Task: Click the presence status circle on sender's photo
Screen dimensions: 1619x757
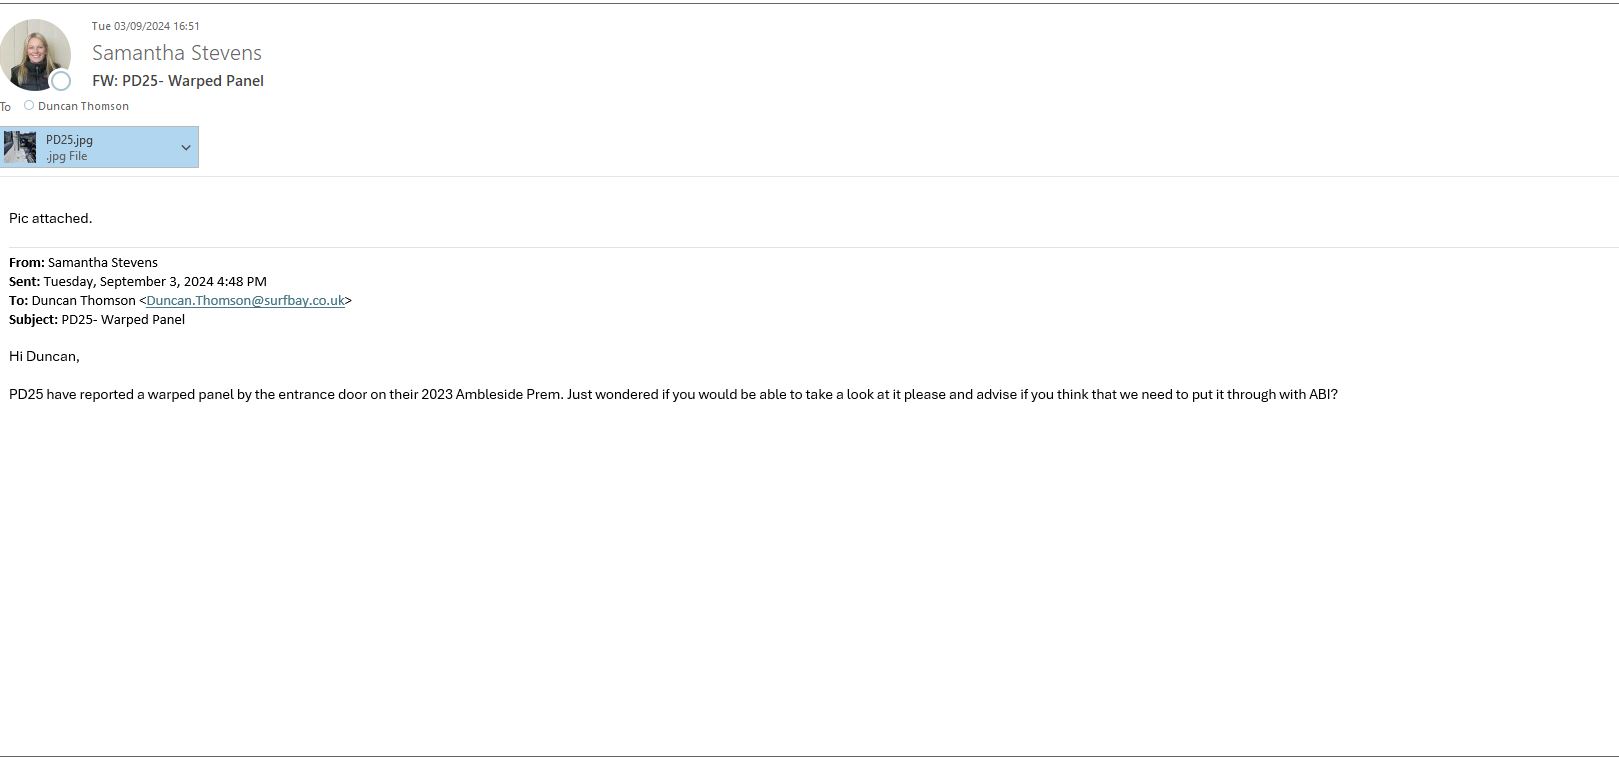Action: click(61, 81)
